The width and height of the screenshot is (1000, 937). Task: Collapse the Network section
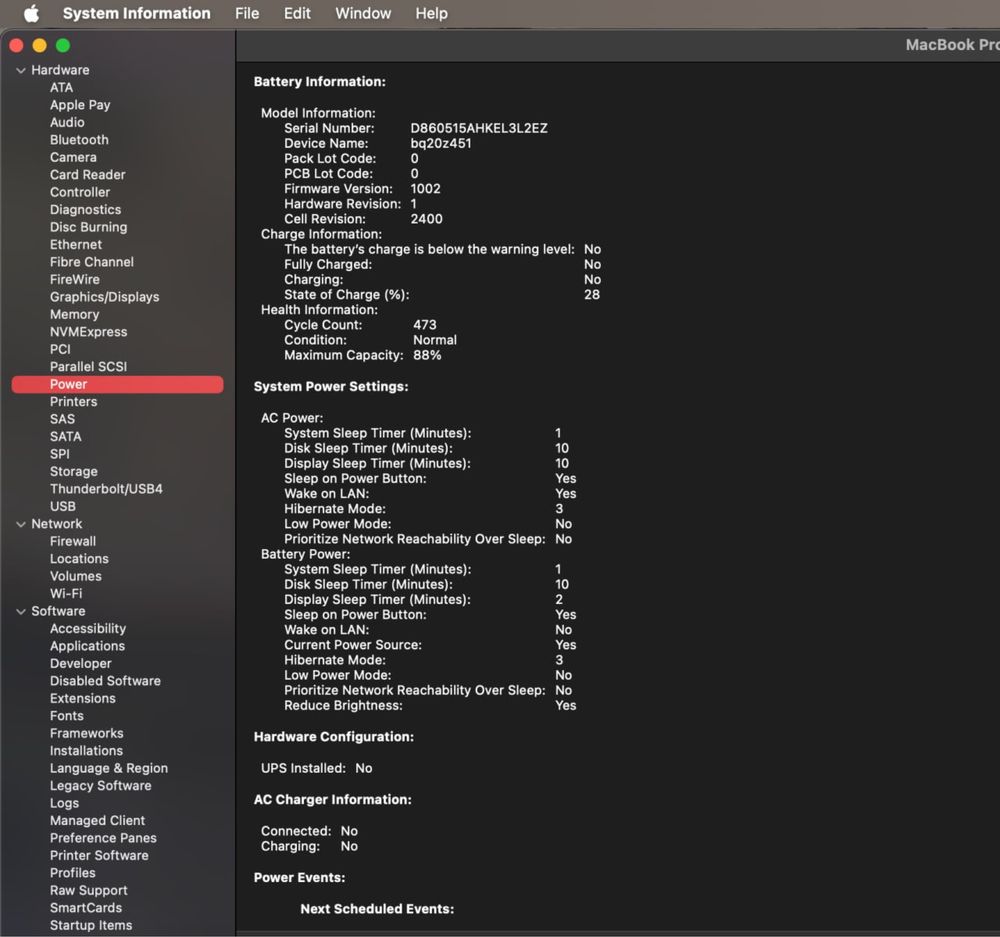[21, 524]
